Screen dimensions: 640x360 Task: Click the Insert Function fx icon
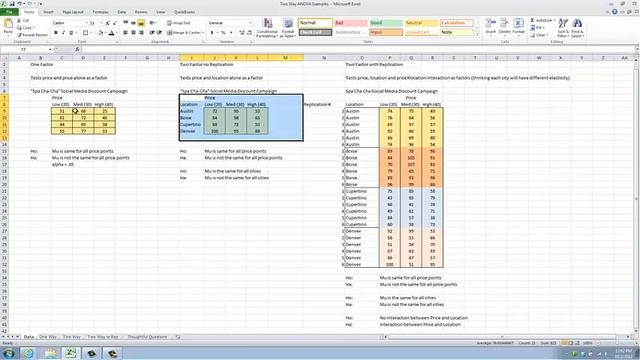(77, 49)
